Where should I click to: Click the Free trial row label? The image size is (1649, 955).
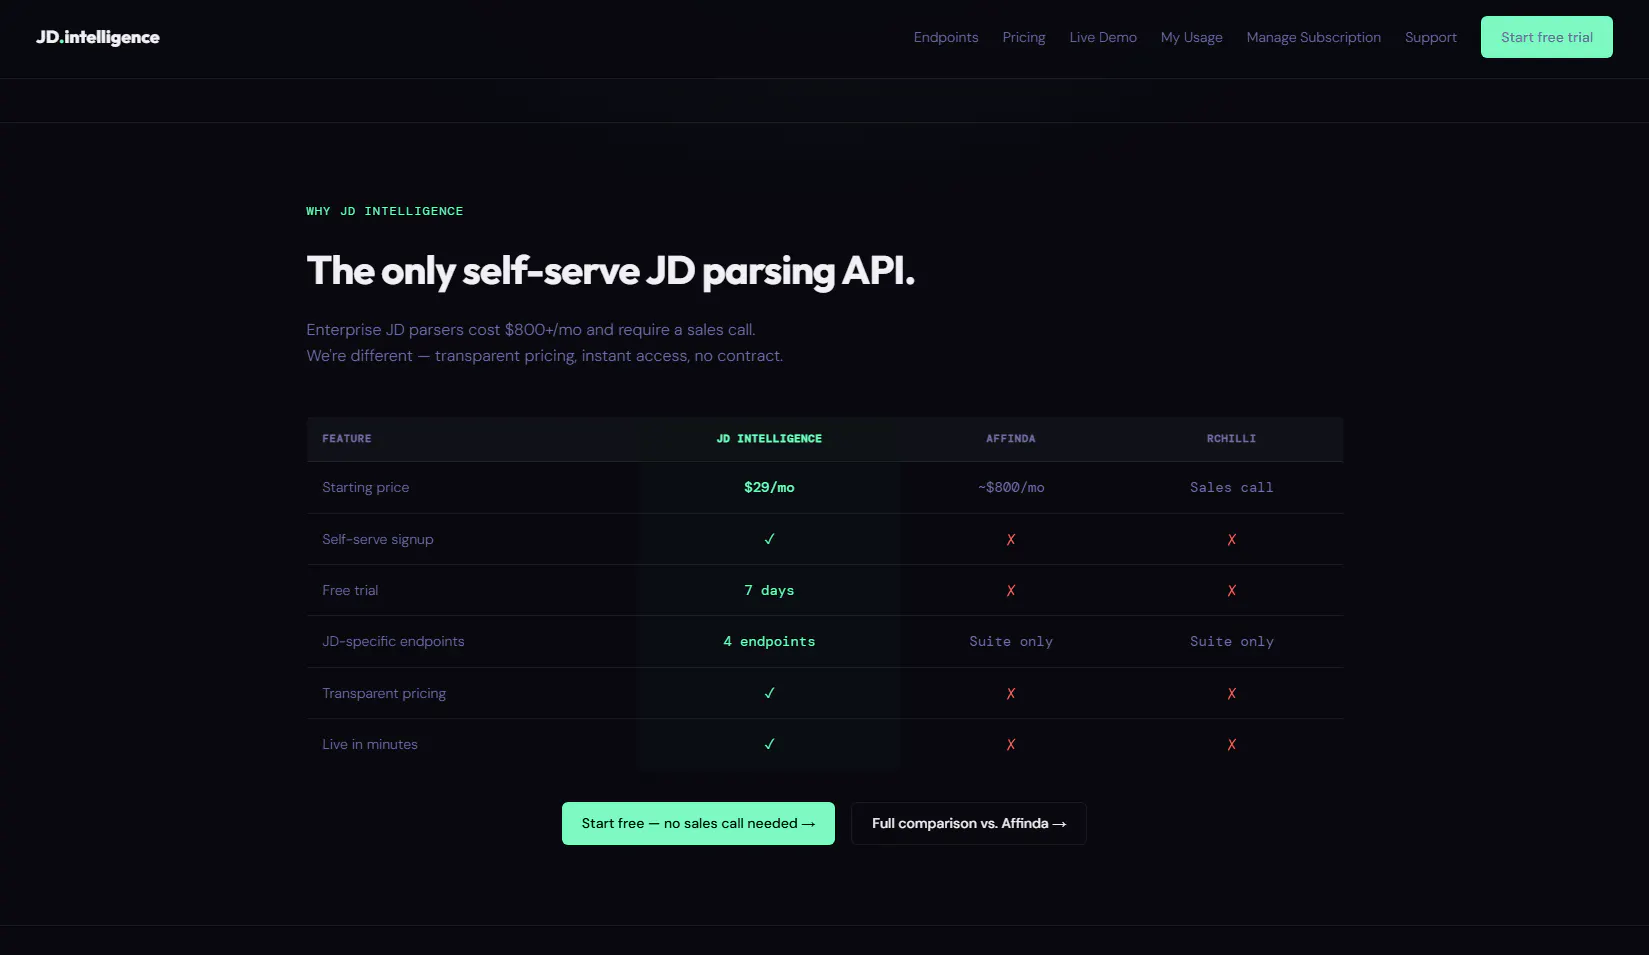click(350, 590)
